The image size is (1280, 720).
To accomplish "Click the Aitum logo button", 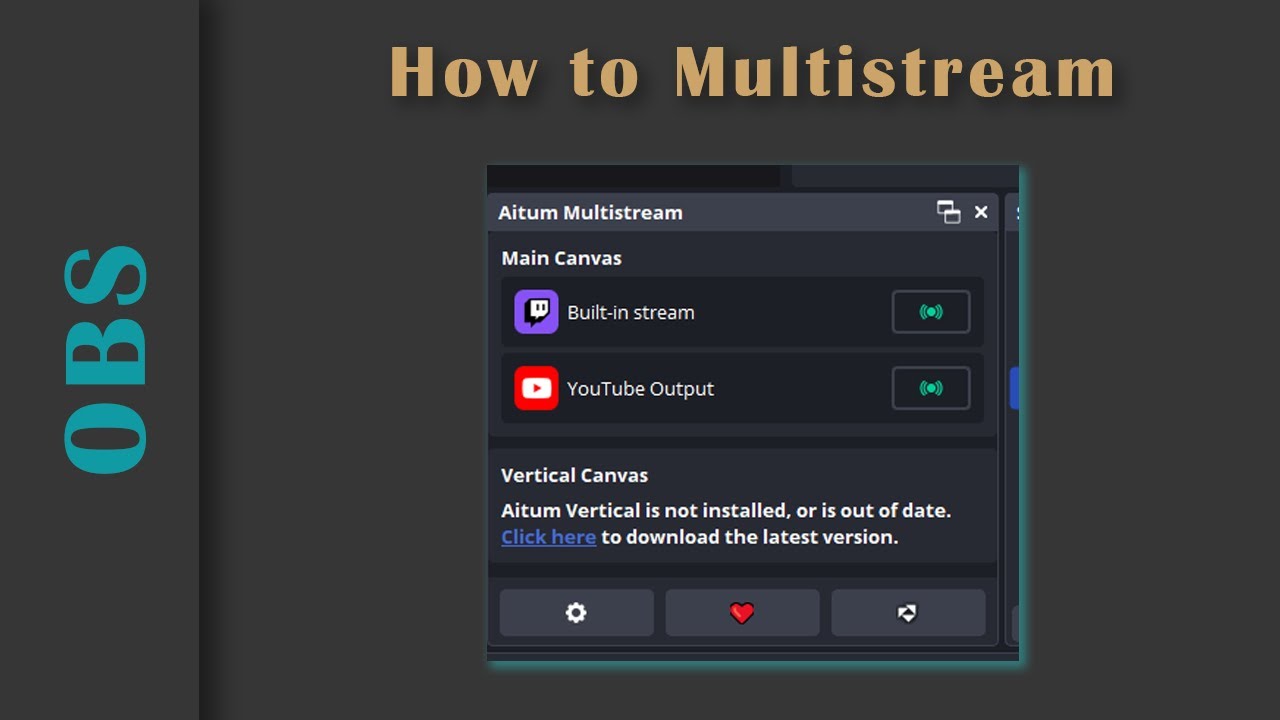I will 908,613.
